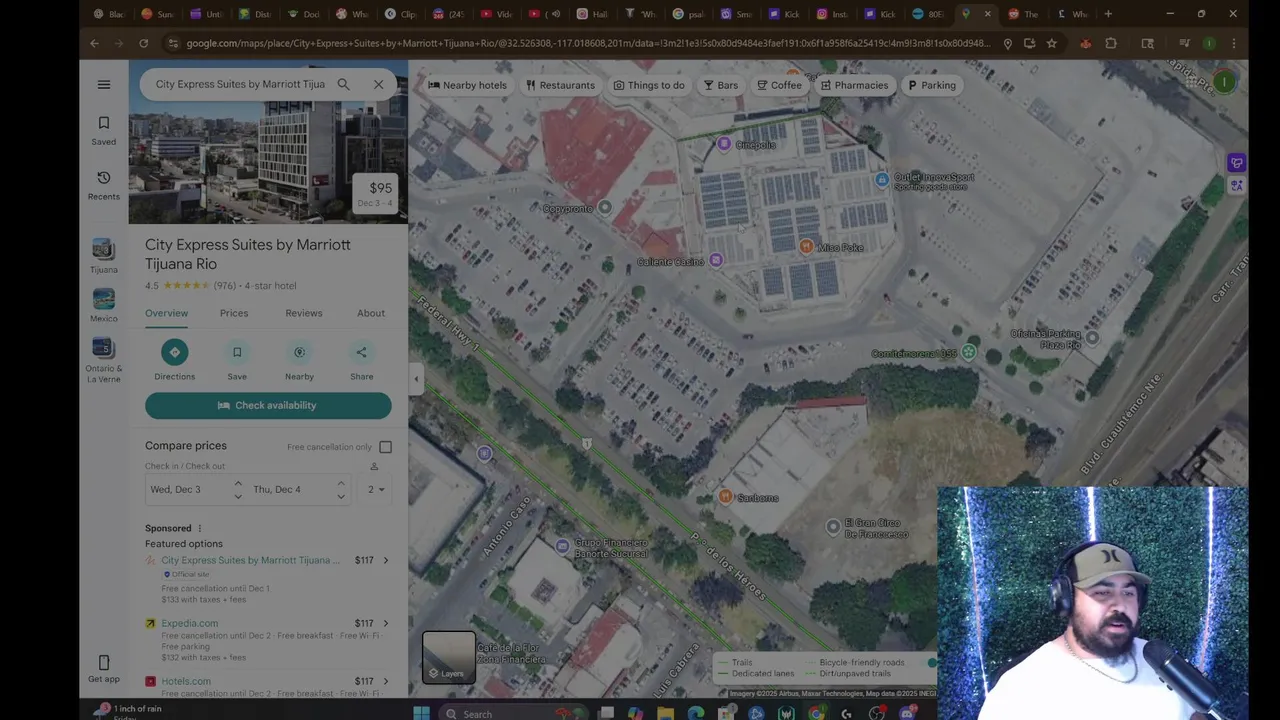1280x720 pixels.
Task: Filter map by Coffee chip
Action: (779, 85)
